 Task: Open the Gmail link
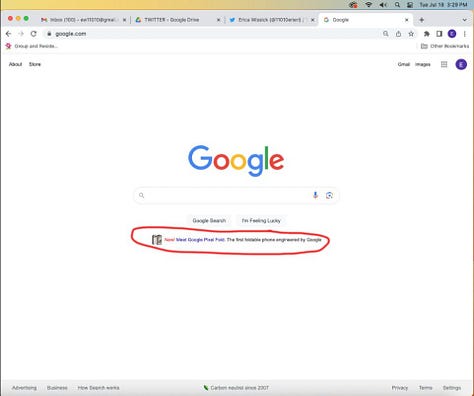click(x=403, y=64)
